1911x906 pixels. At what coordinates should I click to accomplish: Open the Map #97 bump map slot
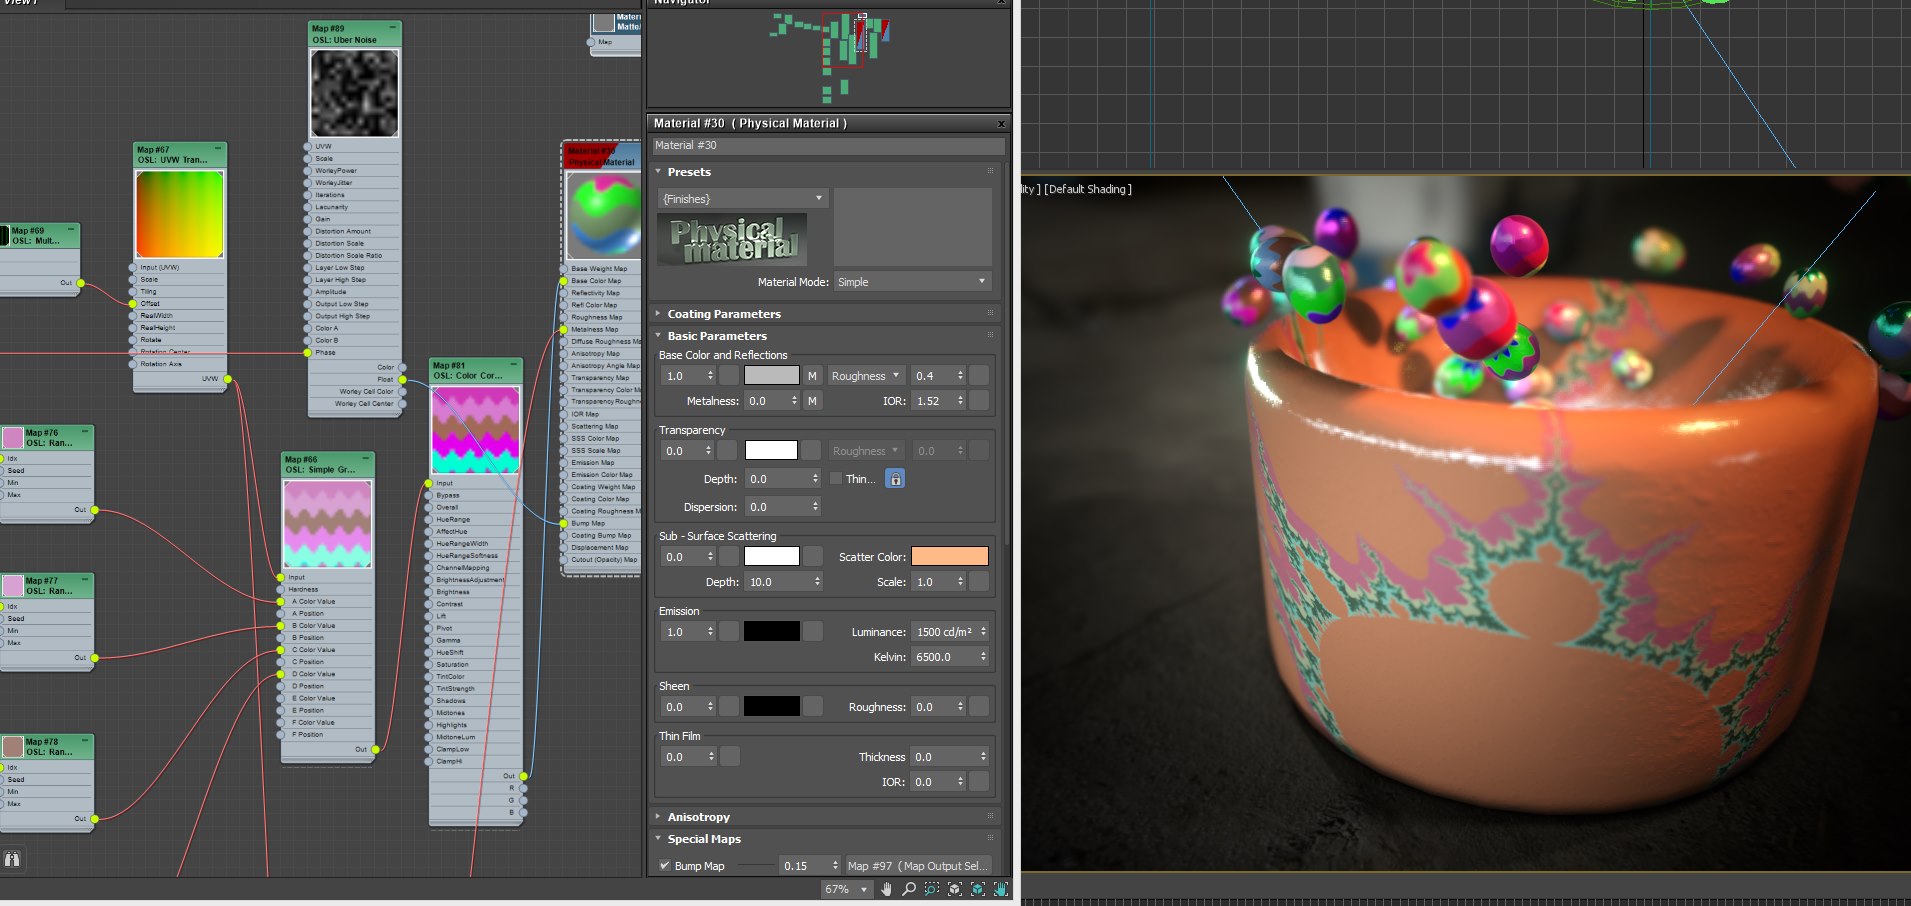[919, 866]
